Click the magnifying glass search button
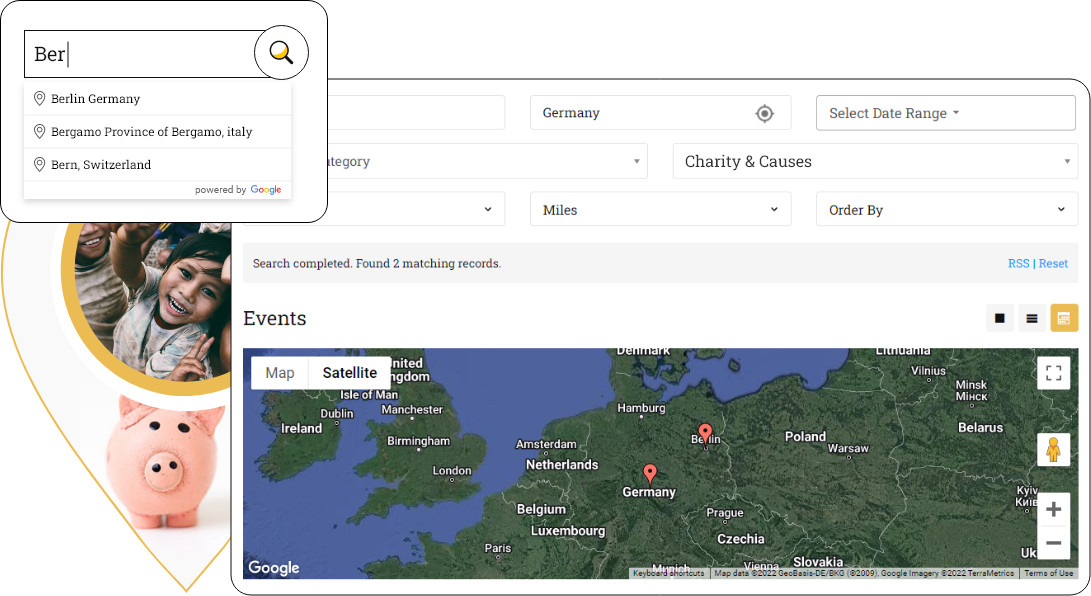This screenshot has height=596, width=1091. click(281, 53)
